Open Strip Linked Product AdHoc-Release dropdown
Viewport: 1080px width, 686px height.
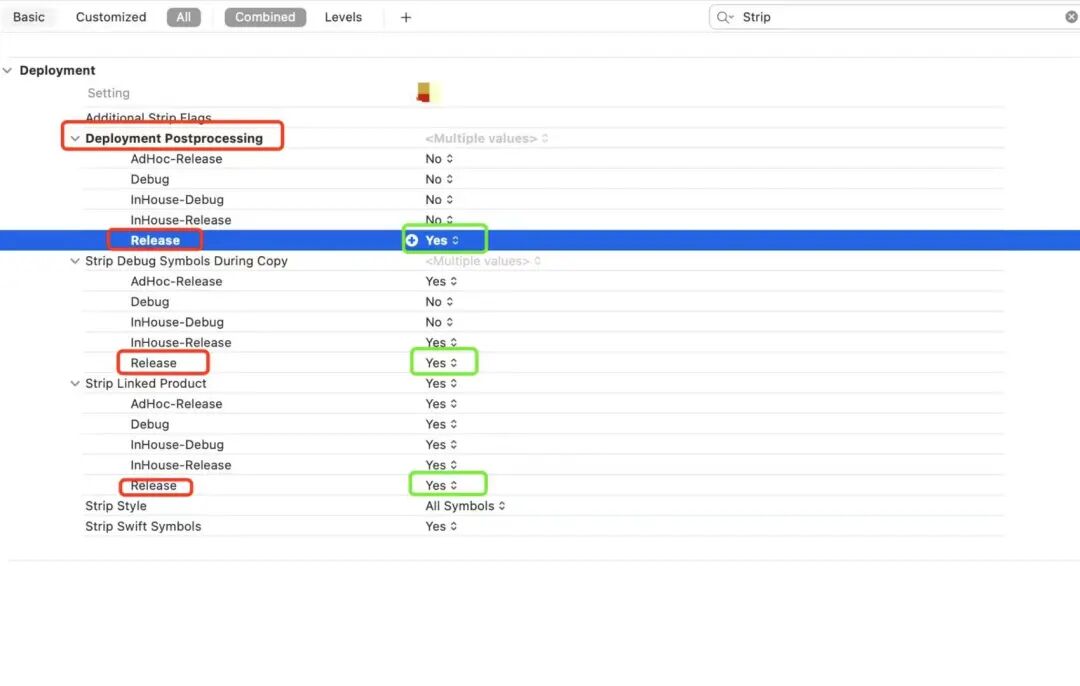pos(441,404)
